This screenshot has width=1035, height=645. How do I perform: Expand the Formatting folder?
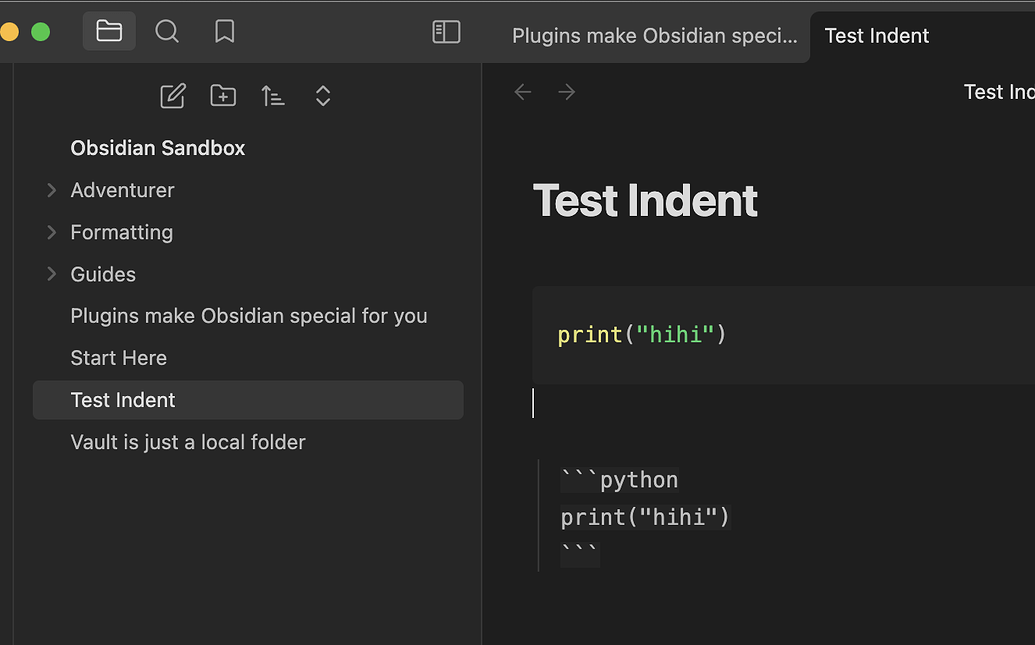point(51,232)
